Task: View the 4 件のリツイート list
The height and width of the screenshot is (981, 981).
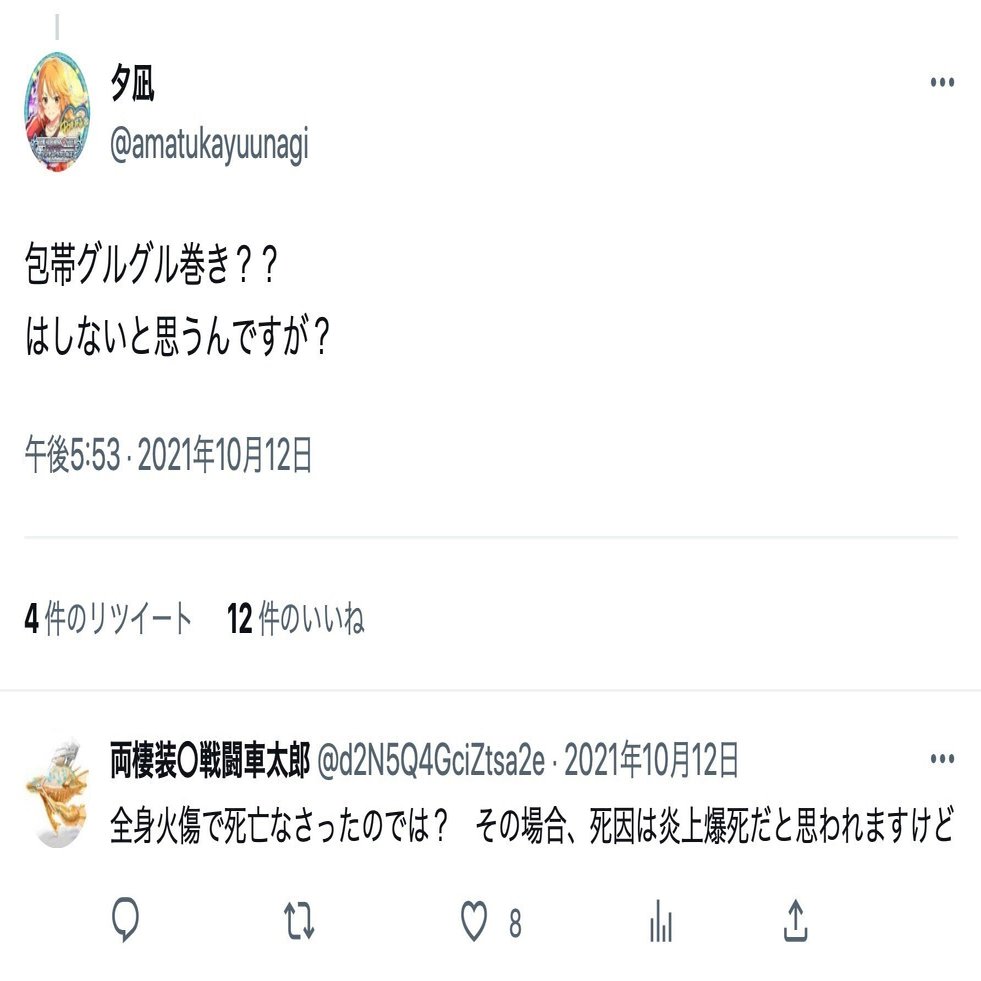Action: pos(108,619)
